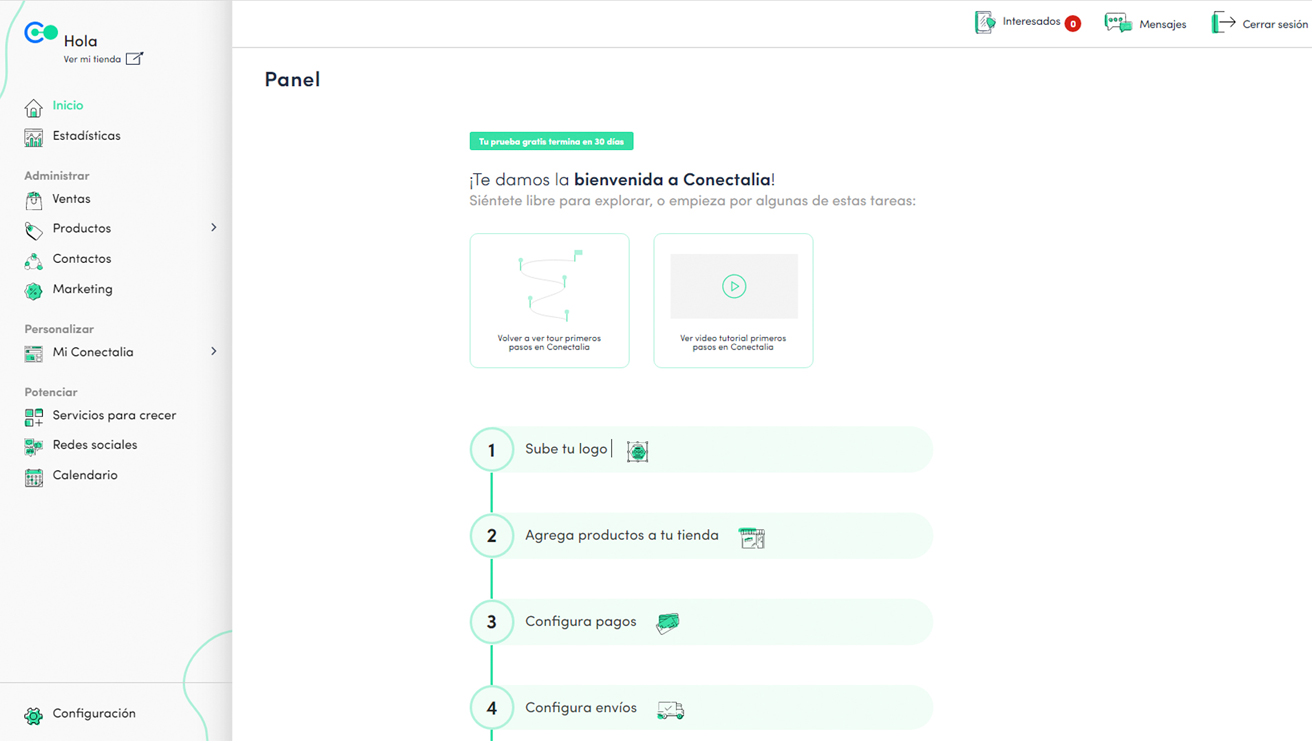Click the Mi Conectalia menu label
Image resolution: width=1312 pixels, height=743 pixels.
93,352
